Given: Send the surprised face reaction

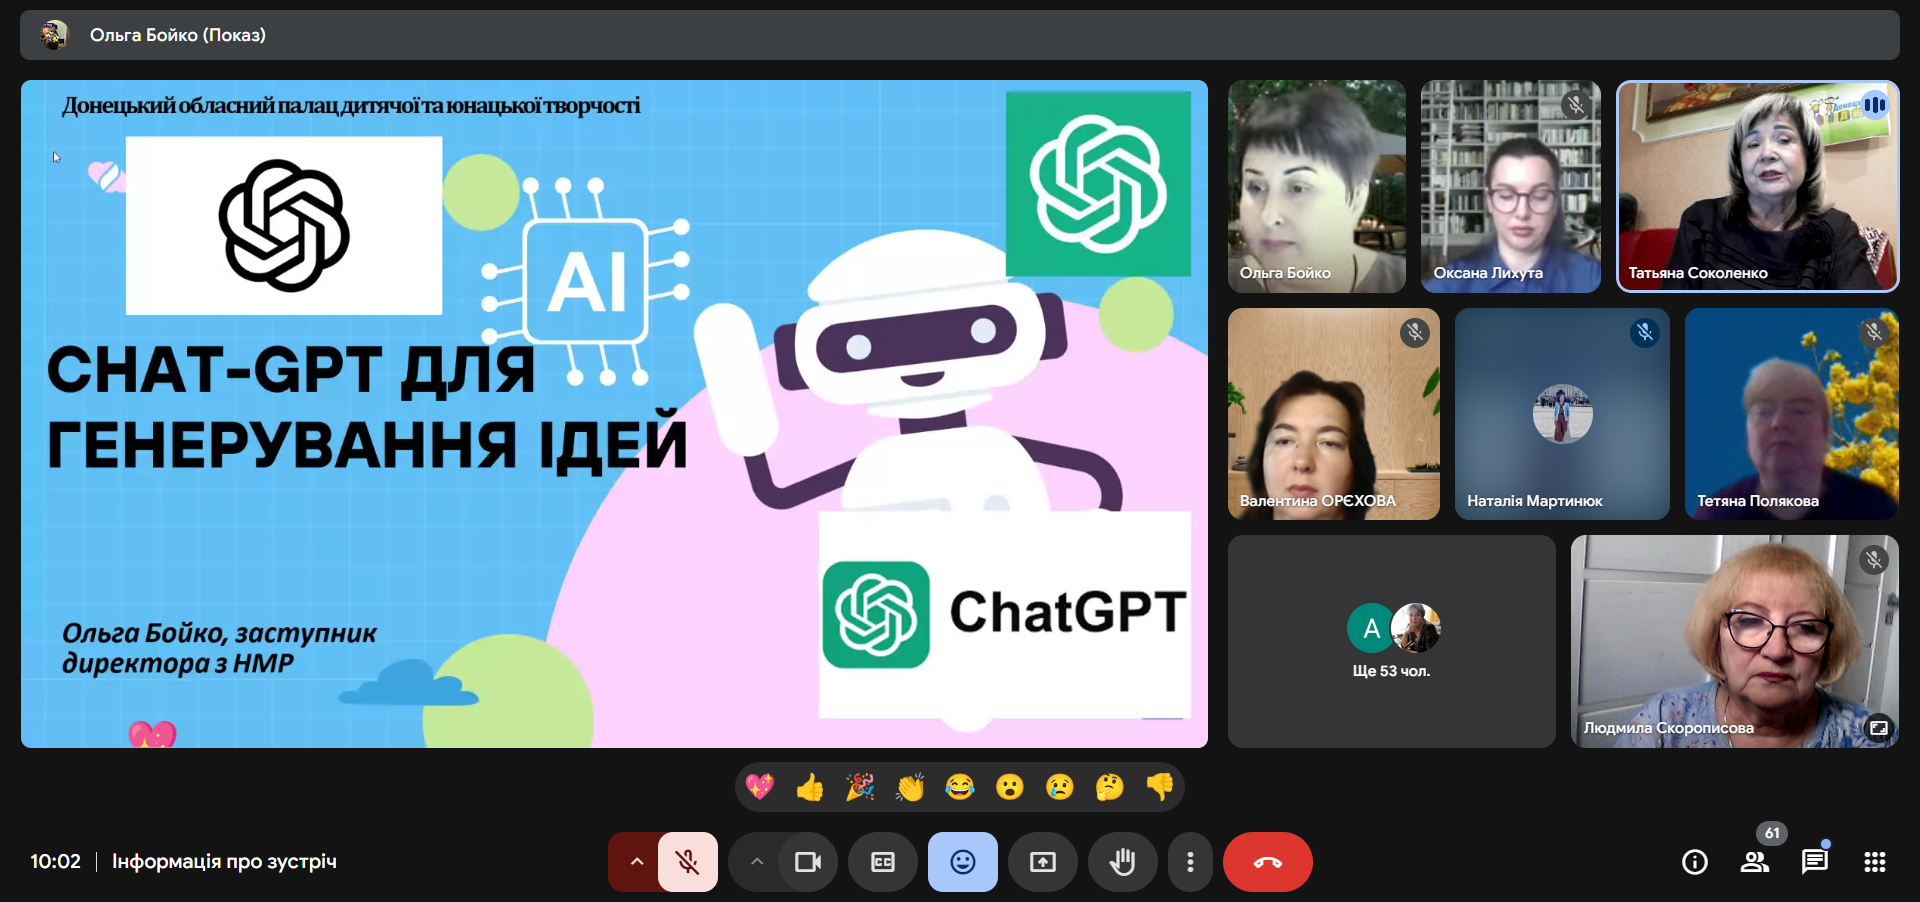Looking at the screenshot, I should point(1010,787).
